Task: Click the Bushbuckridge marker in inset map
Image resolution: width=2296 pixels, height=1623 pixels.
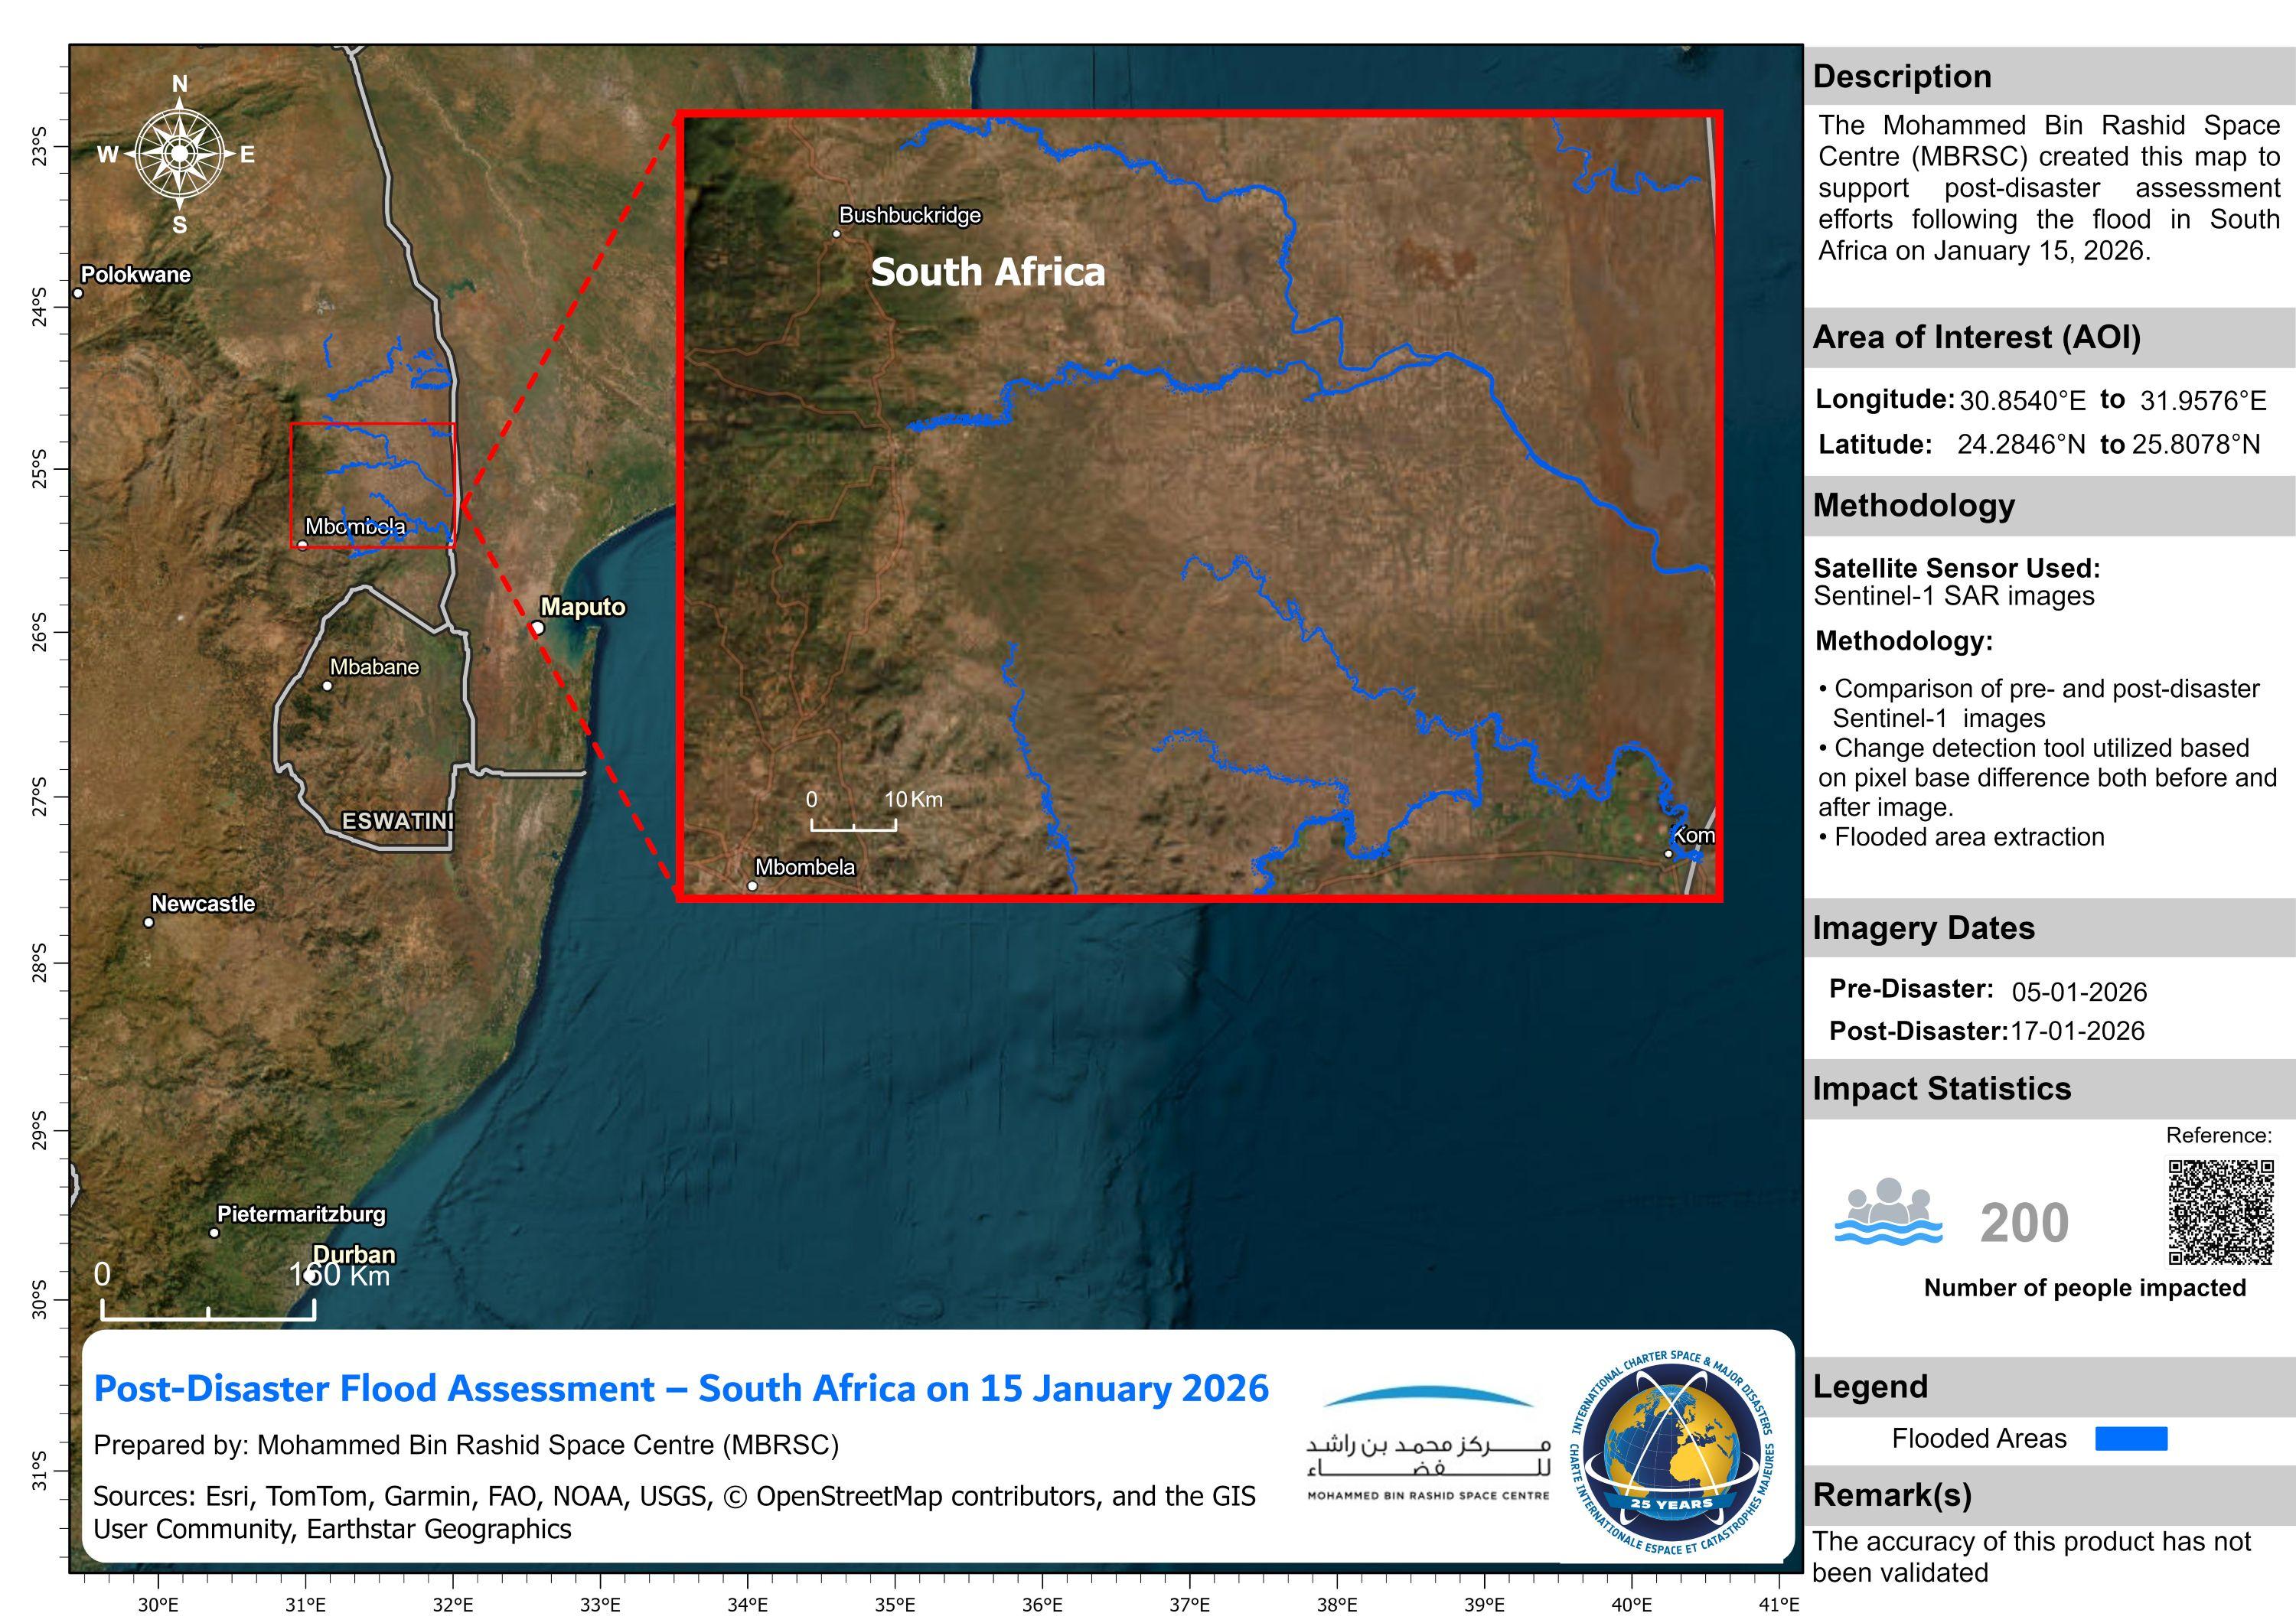Action: click(837, 234)
